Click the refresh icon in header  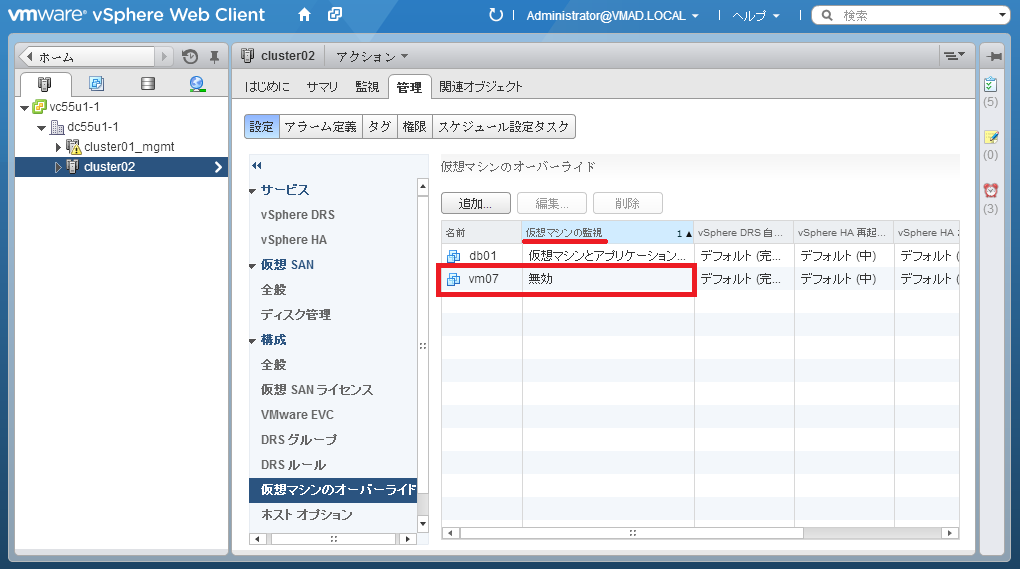click(x=496, y=15)
